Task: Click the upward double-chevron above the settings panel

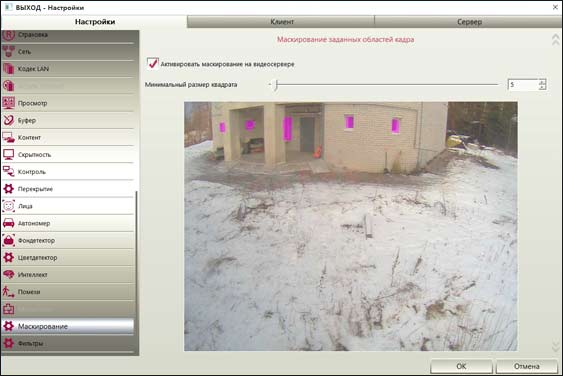Action: click(x=555, y=40)
